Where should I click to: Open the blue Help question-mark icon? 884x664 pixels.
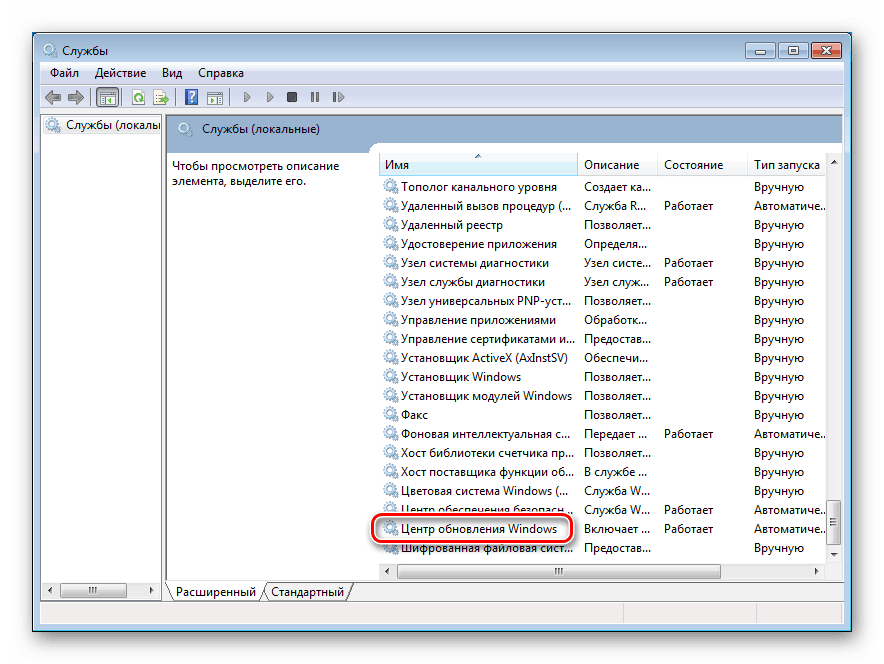click(192, 98)
